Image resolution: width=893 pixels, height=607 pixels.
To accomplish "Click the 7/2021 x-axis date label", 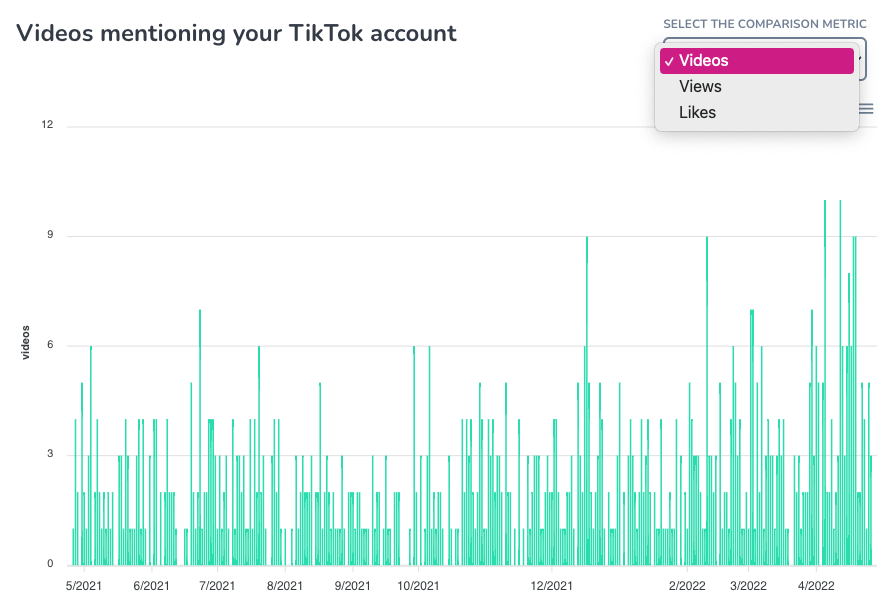I will pos(217,586).
